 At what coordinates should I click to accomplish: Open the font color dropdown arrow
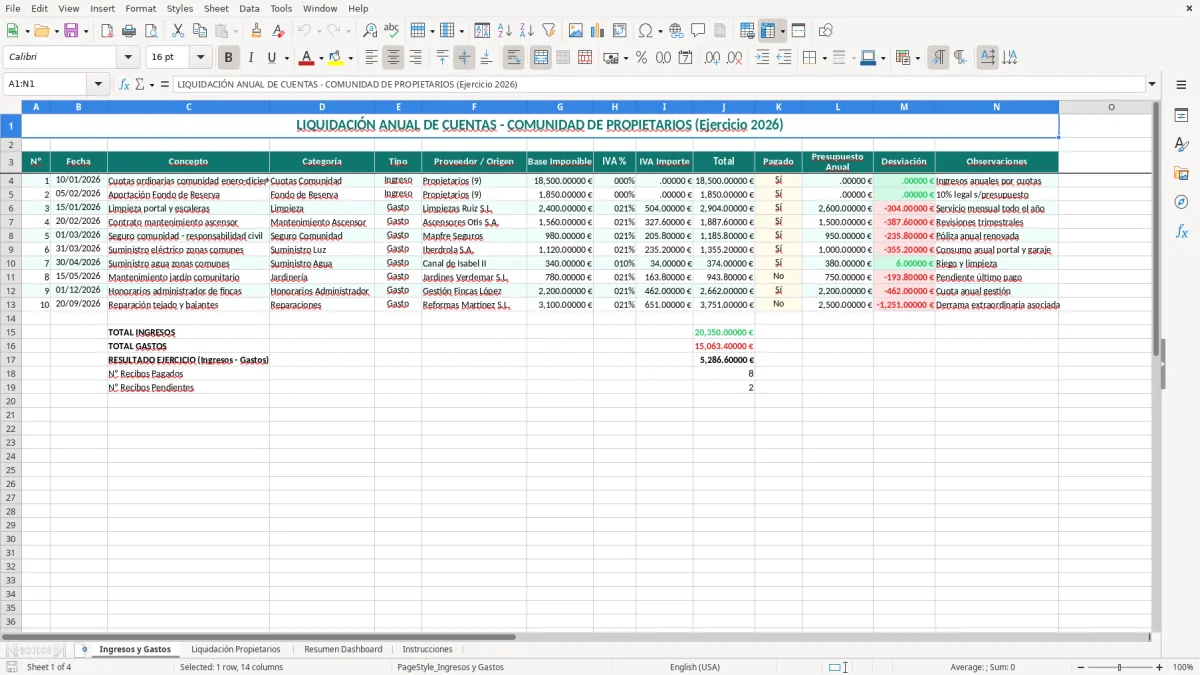[x=321, y=58]
